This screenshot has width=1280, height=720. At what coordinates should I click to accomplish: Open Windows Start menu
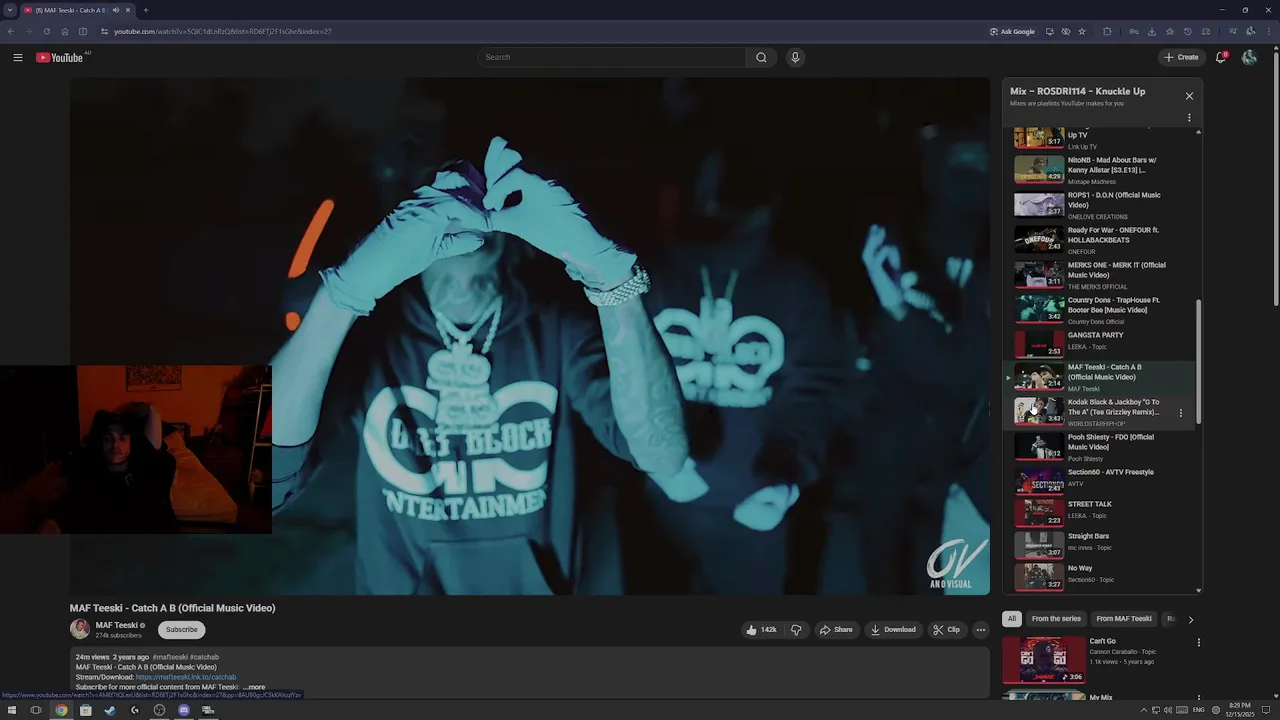pyautogui.click(x=12, y=710)
